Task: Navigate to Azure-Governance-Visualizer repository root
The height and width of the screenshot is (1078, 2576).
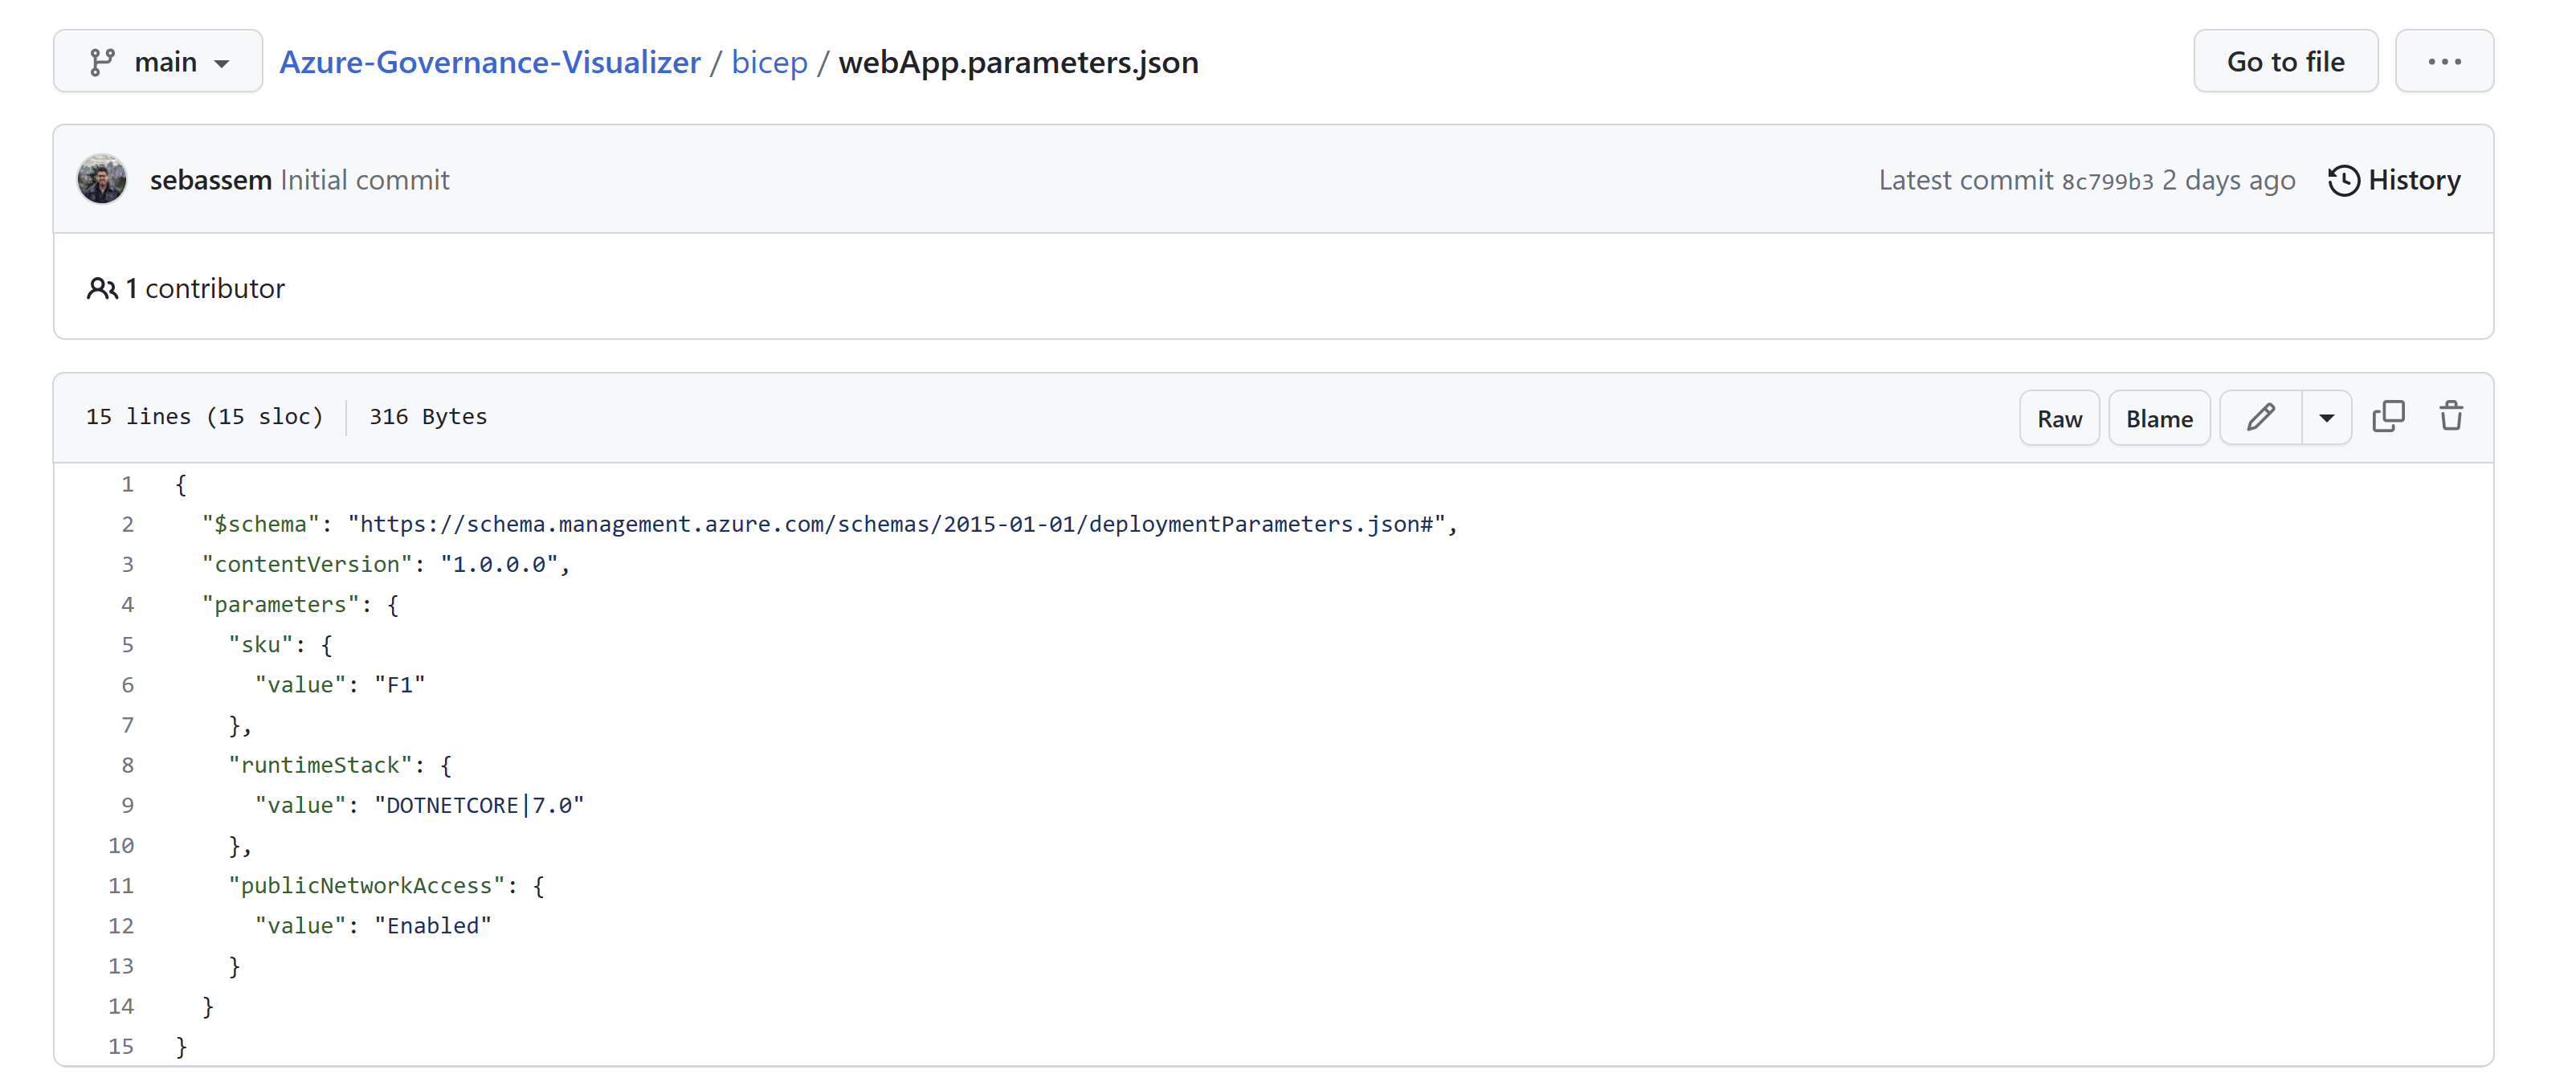Action: (489, 62)
